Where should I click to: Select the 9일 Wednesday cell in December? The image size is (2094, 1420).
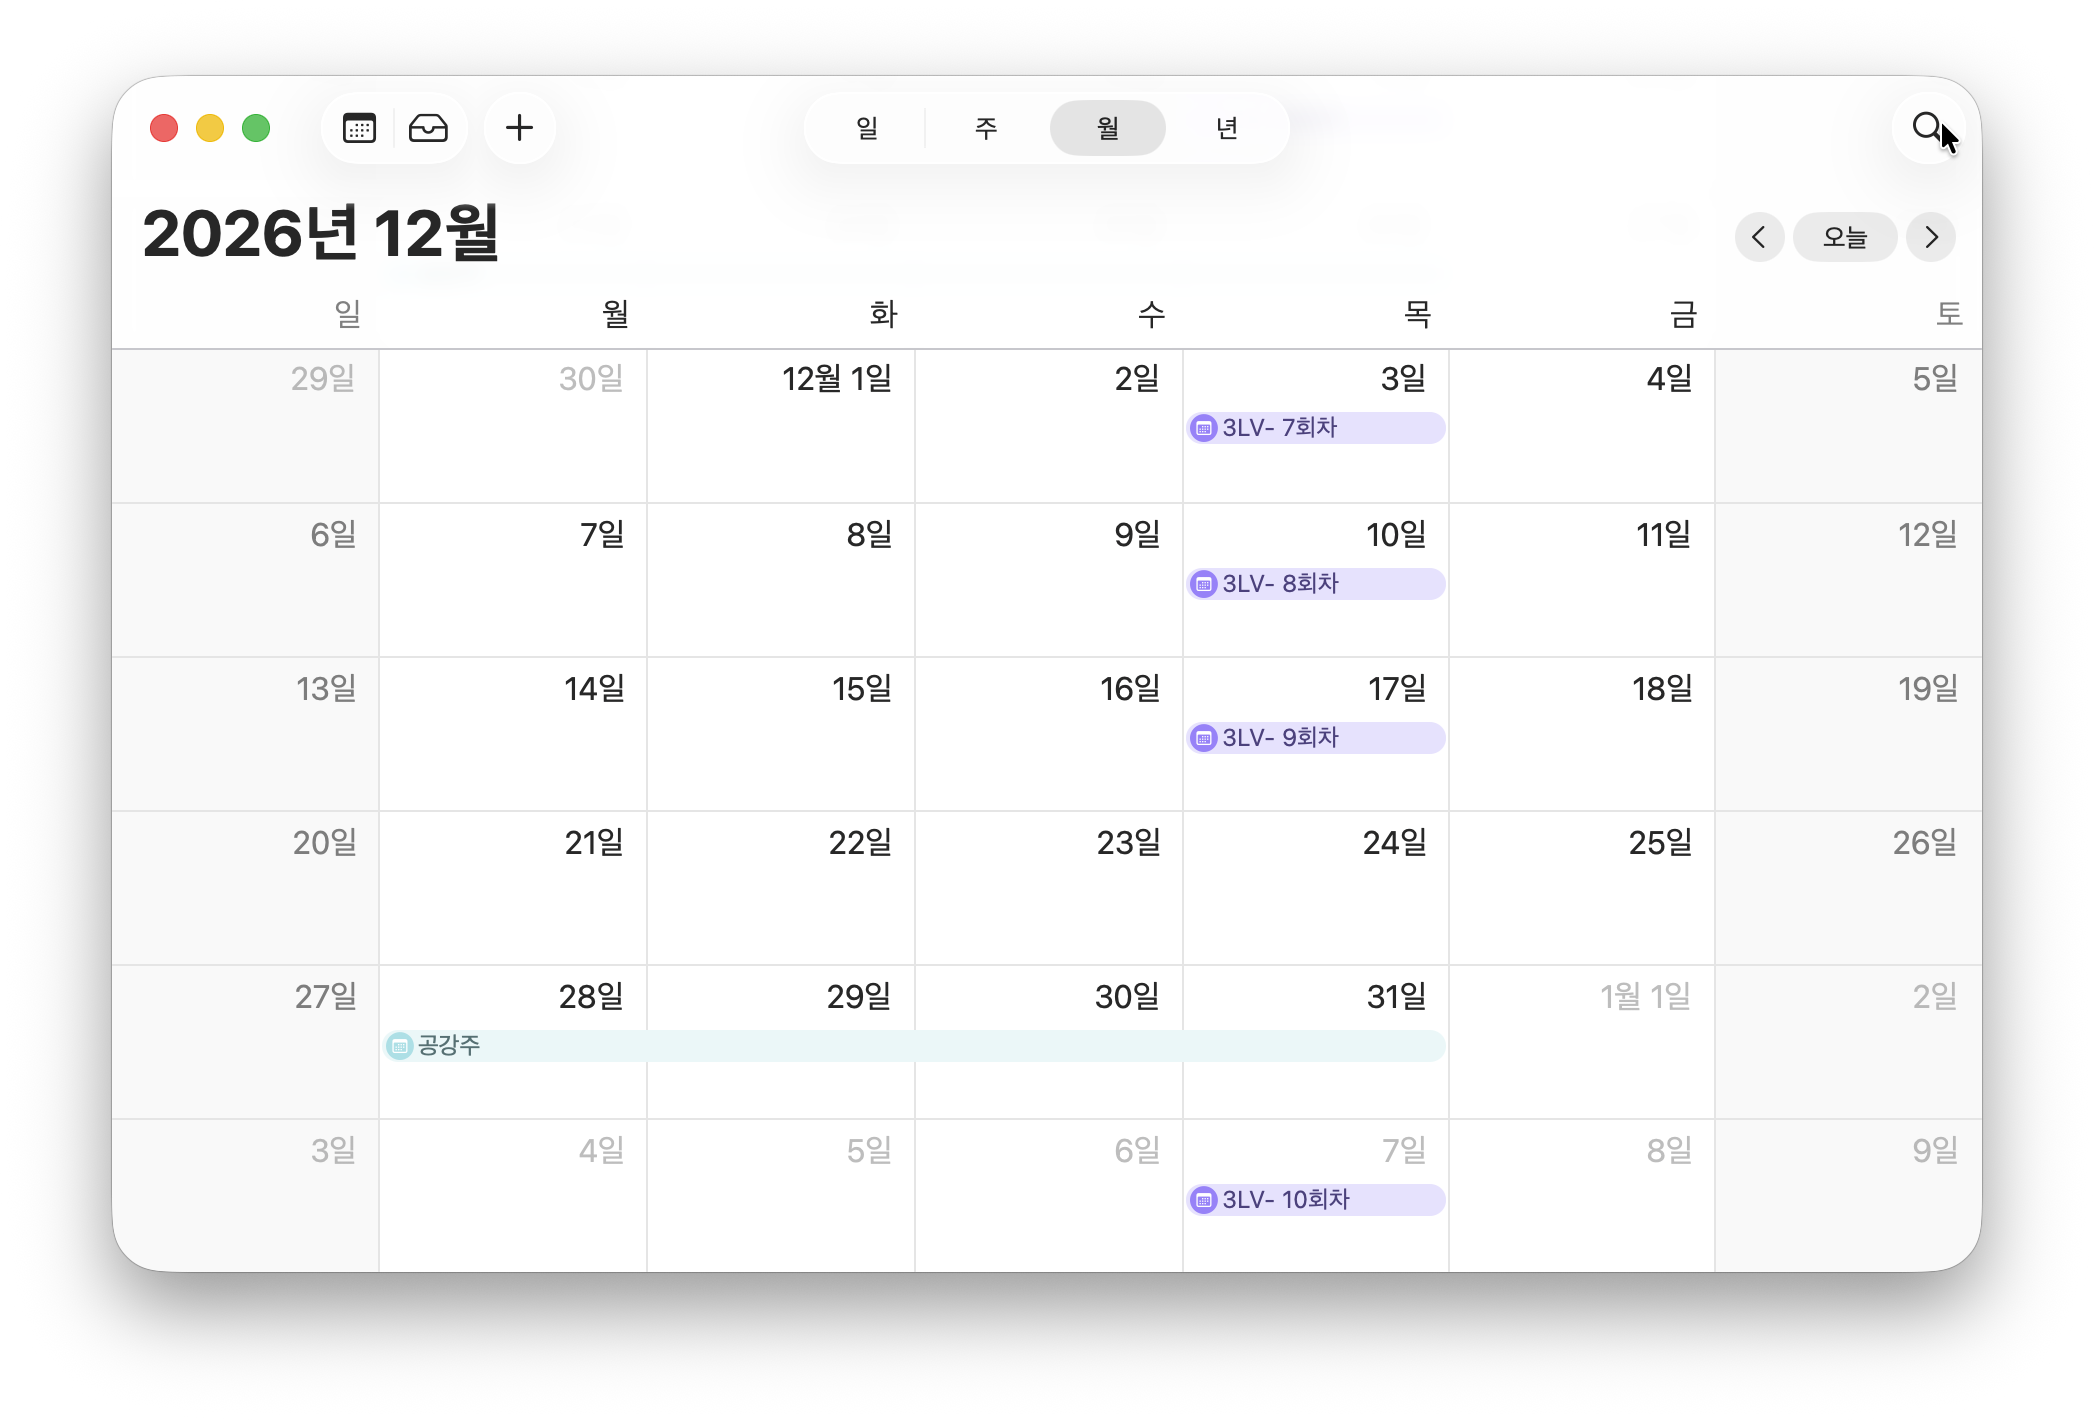tap(1049, 580)
